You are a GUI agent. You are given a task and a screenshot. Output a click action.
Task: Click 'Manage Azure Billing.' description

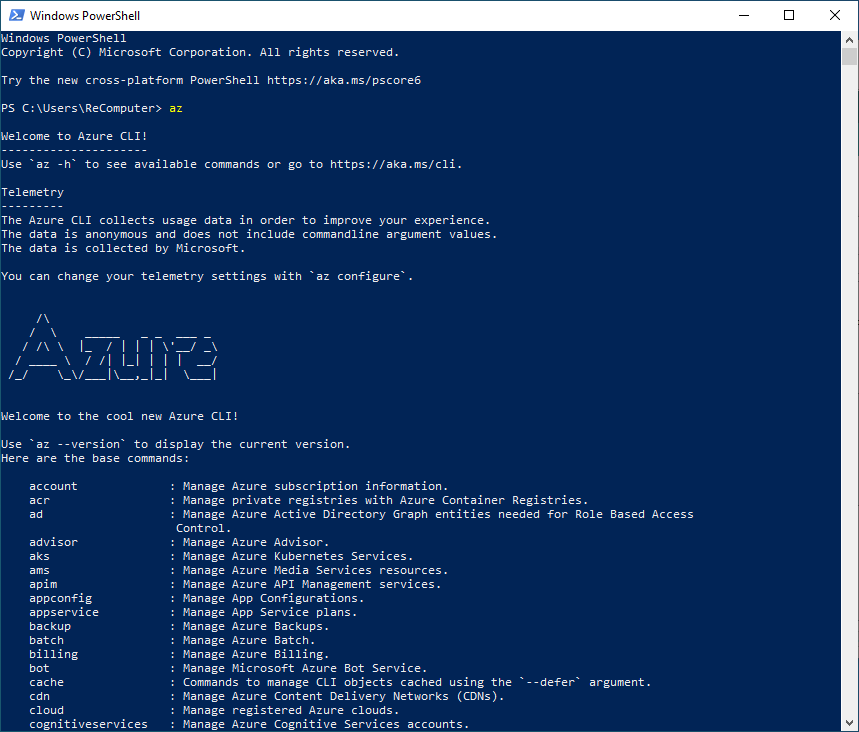[256, 654]
